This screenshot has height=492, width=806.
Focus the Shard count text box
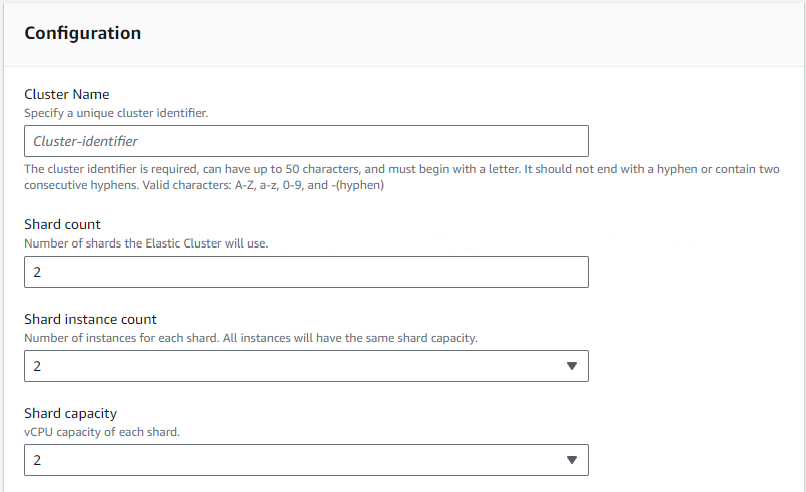coord(306,272)
